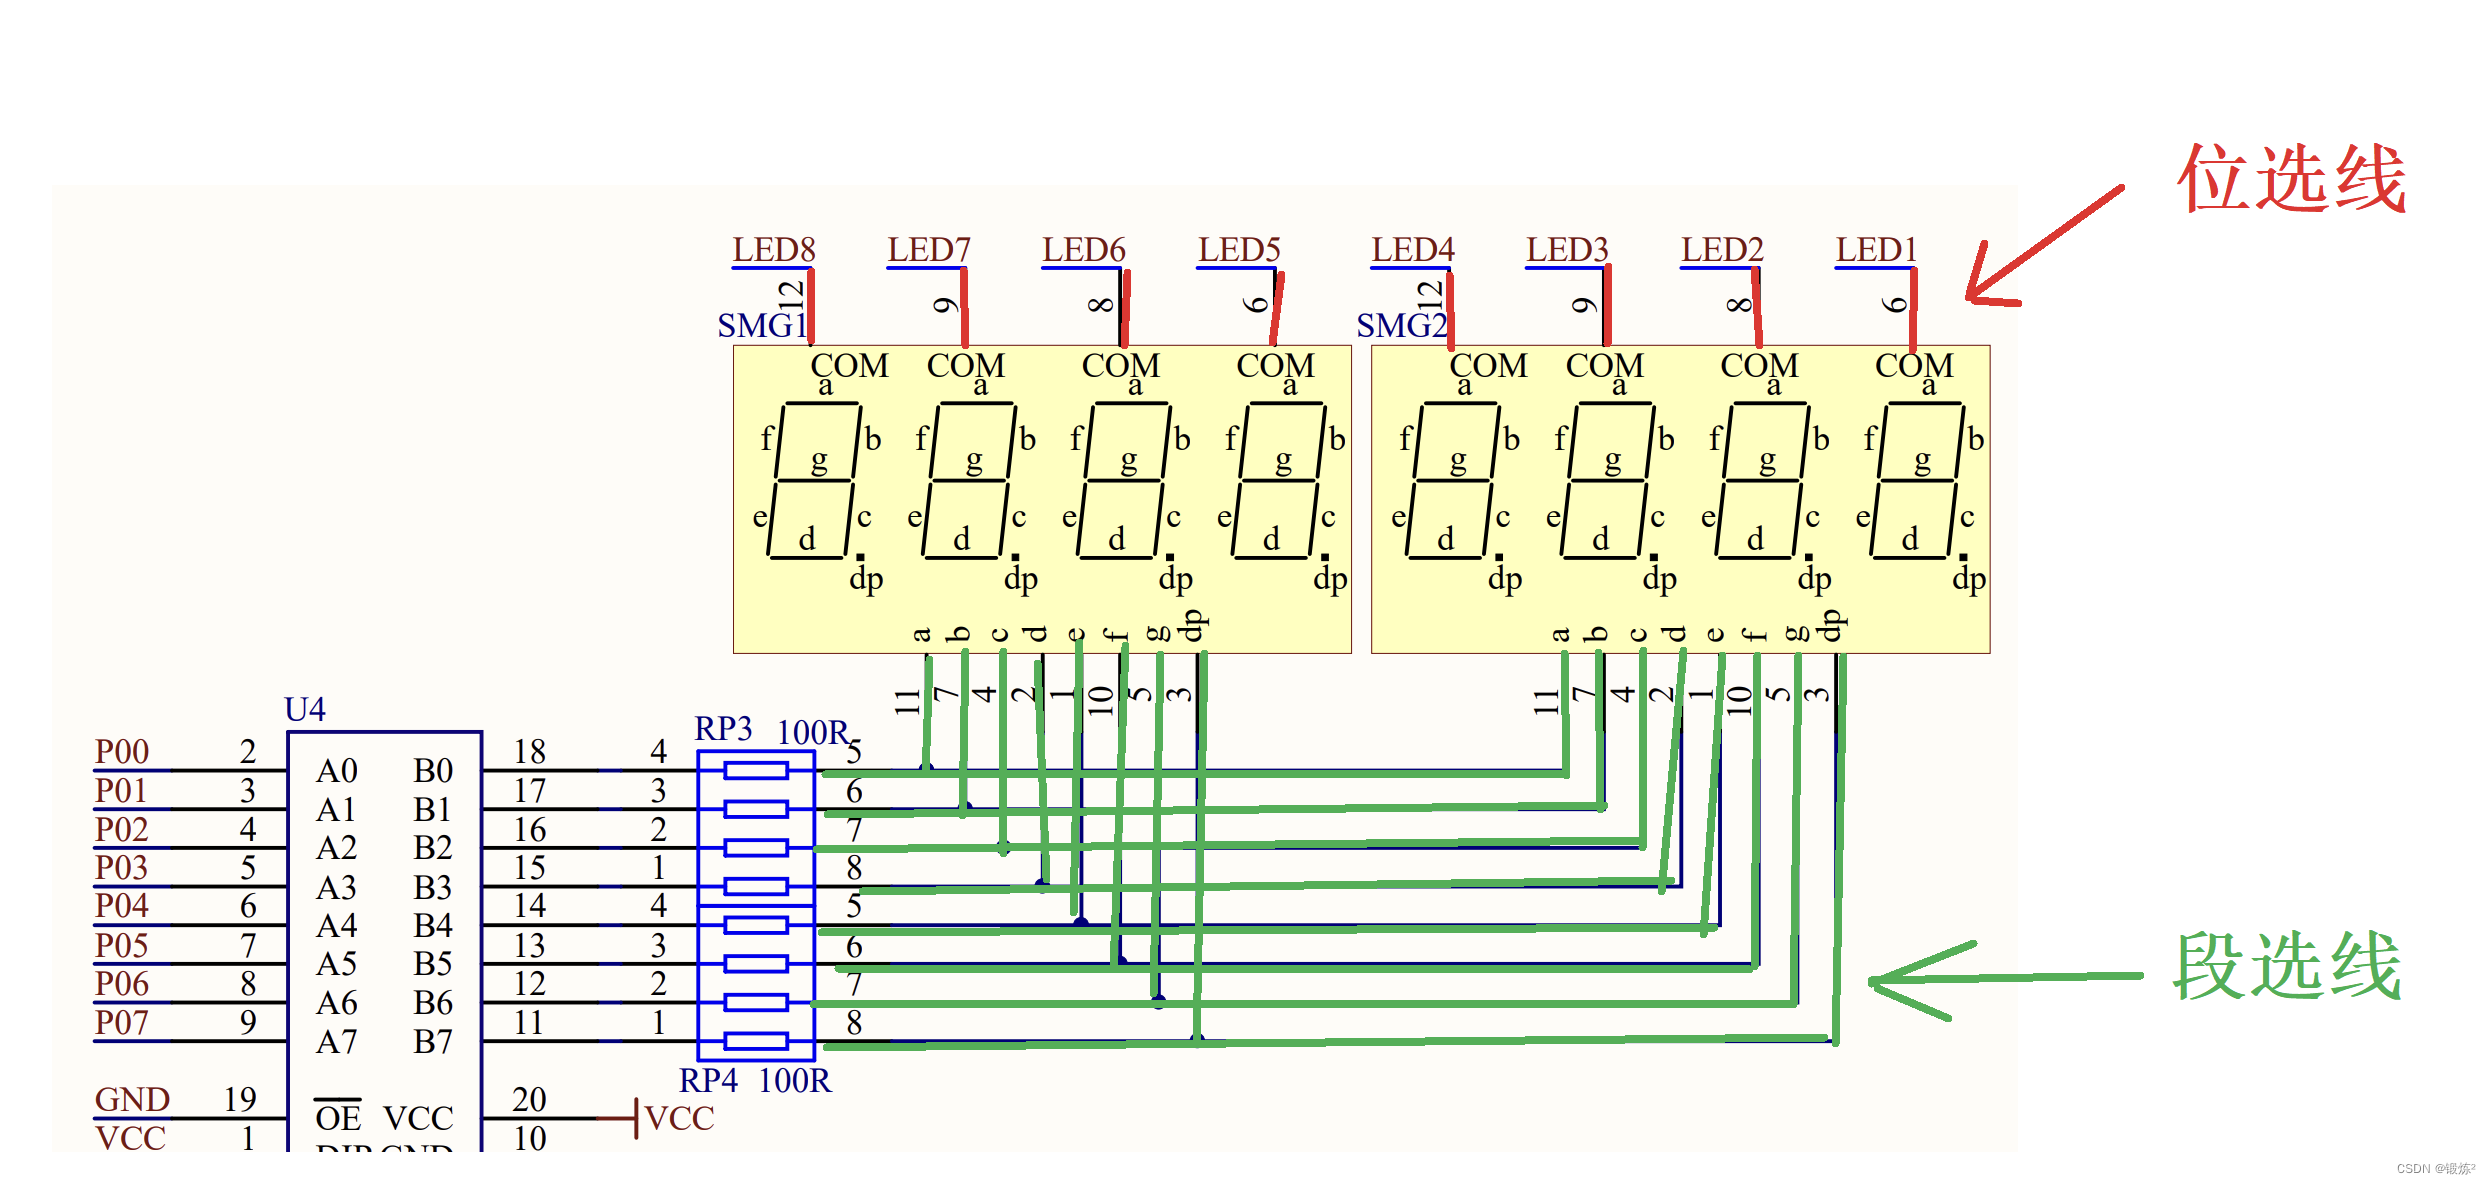
Task: Click the bottom resistor symbol in RP4
Action: point(756,1042)
